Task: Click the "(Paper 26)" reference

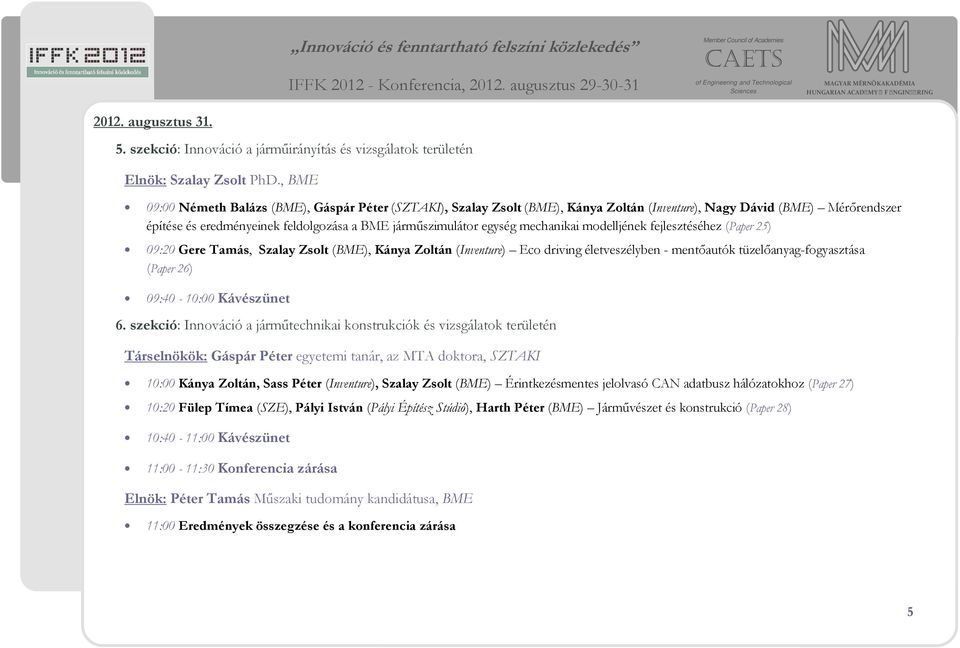Action: [x=169, y=268]
